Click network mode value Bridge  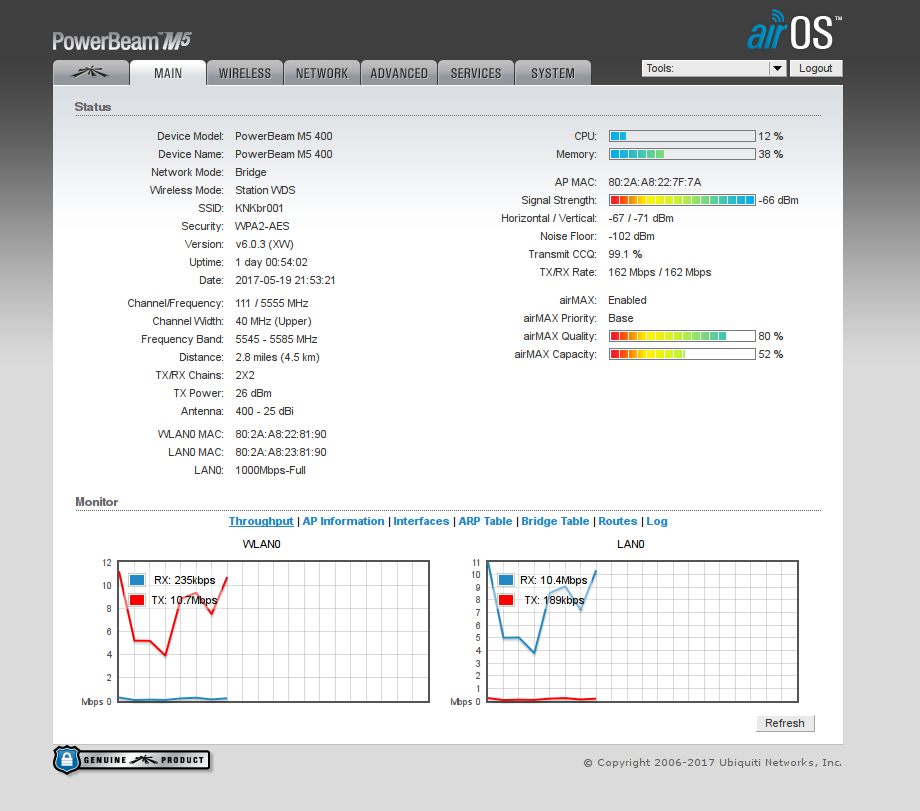251,173
